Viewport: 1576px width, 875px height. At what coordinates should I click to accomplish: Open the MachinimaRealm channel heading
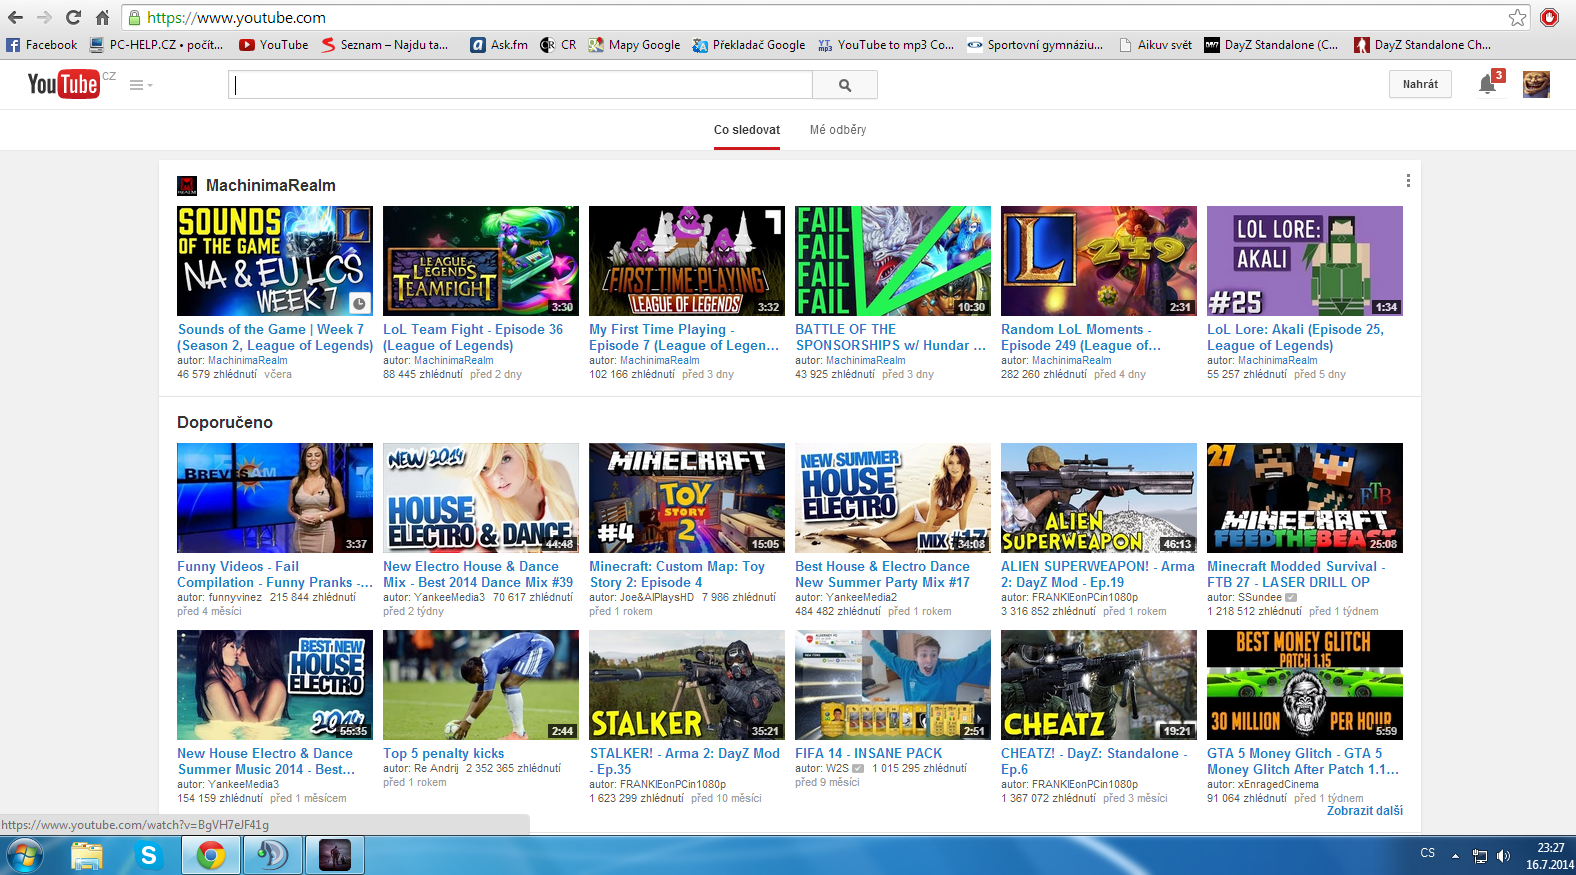tap(271, 185)
